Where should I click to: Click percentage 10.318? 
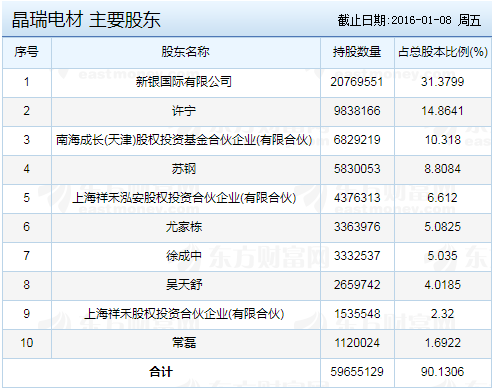click(x=443, y=140)
